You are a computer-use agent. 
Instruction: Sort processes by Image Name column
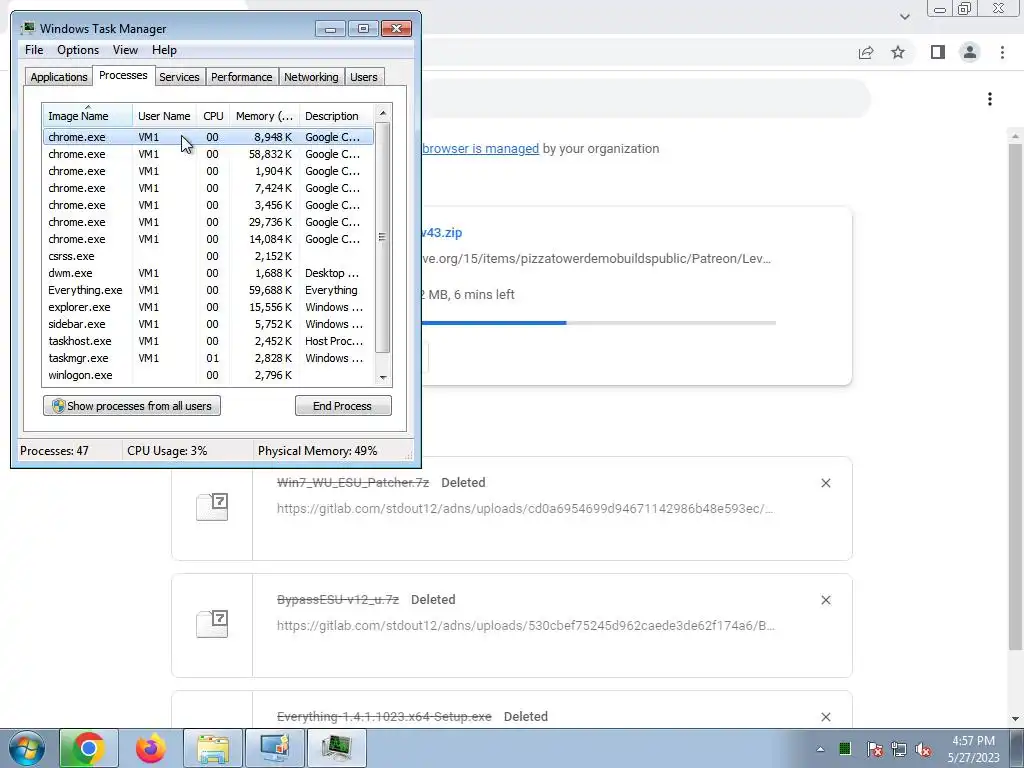point(88,116)
